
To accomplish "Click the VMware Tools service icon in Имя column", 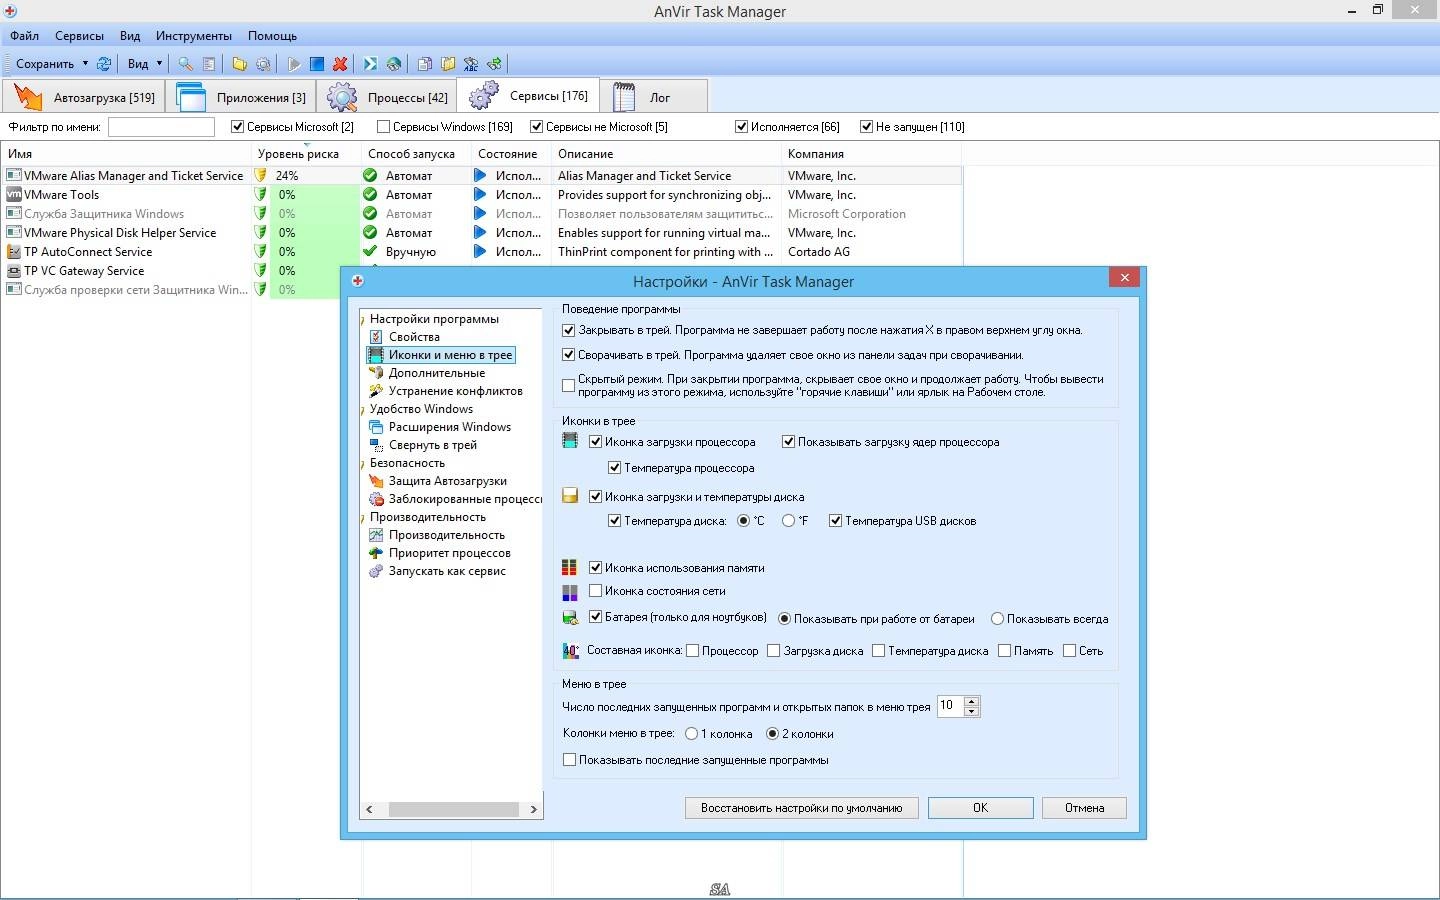I will (x=14, y=195).
